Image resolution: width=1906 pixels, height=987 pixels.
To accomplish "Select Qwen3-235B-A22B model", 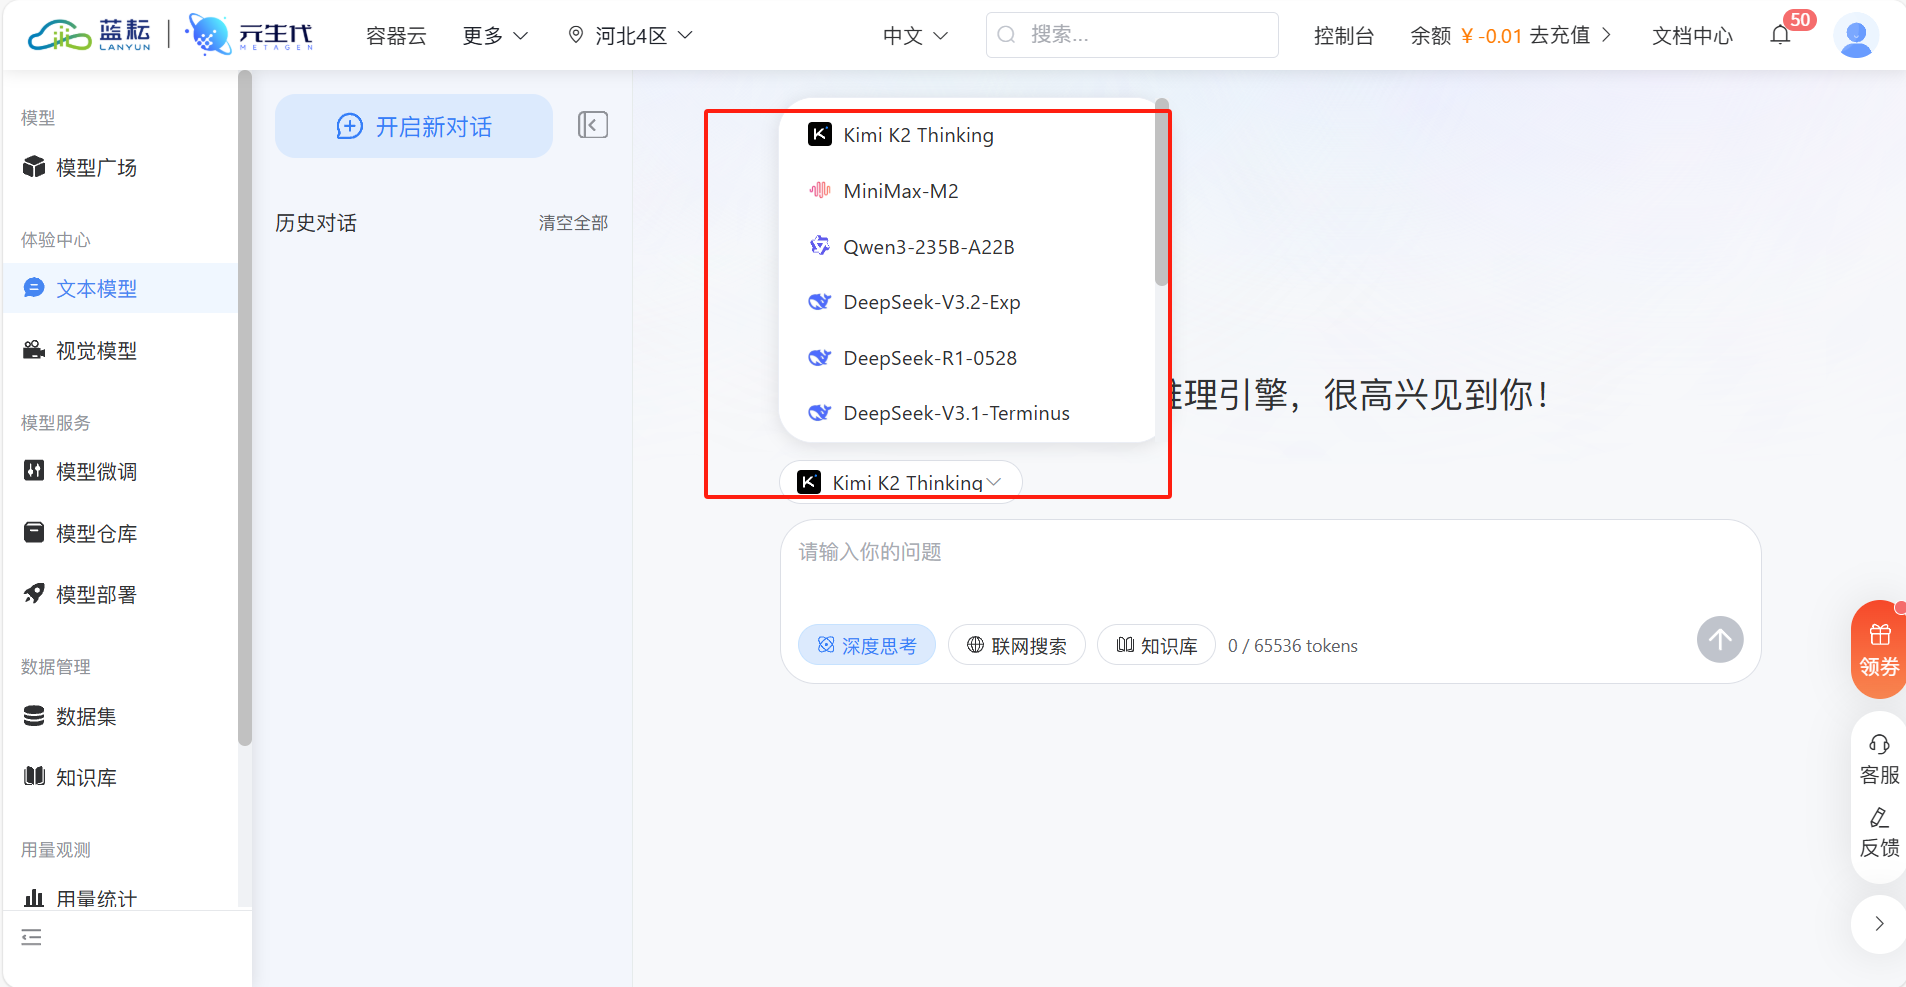I will pyautogui.click(x=966, y=246).
